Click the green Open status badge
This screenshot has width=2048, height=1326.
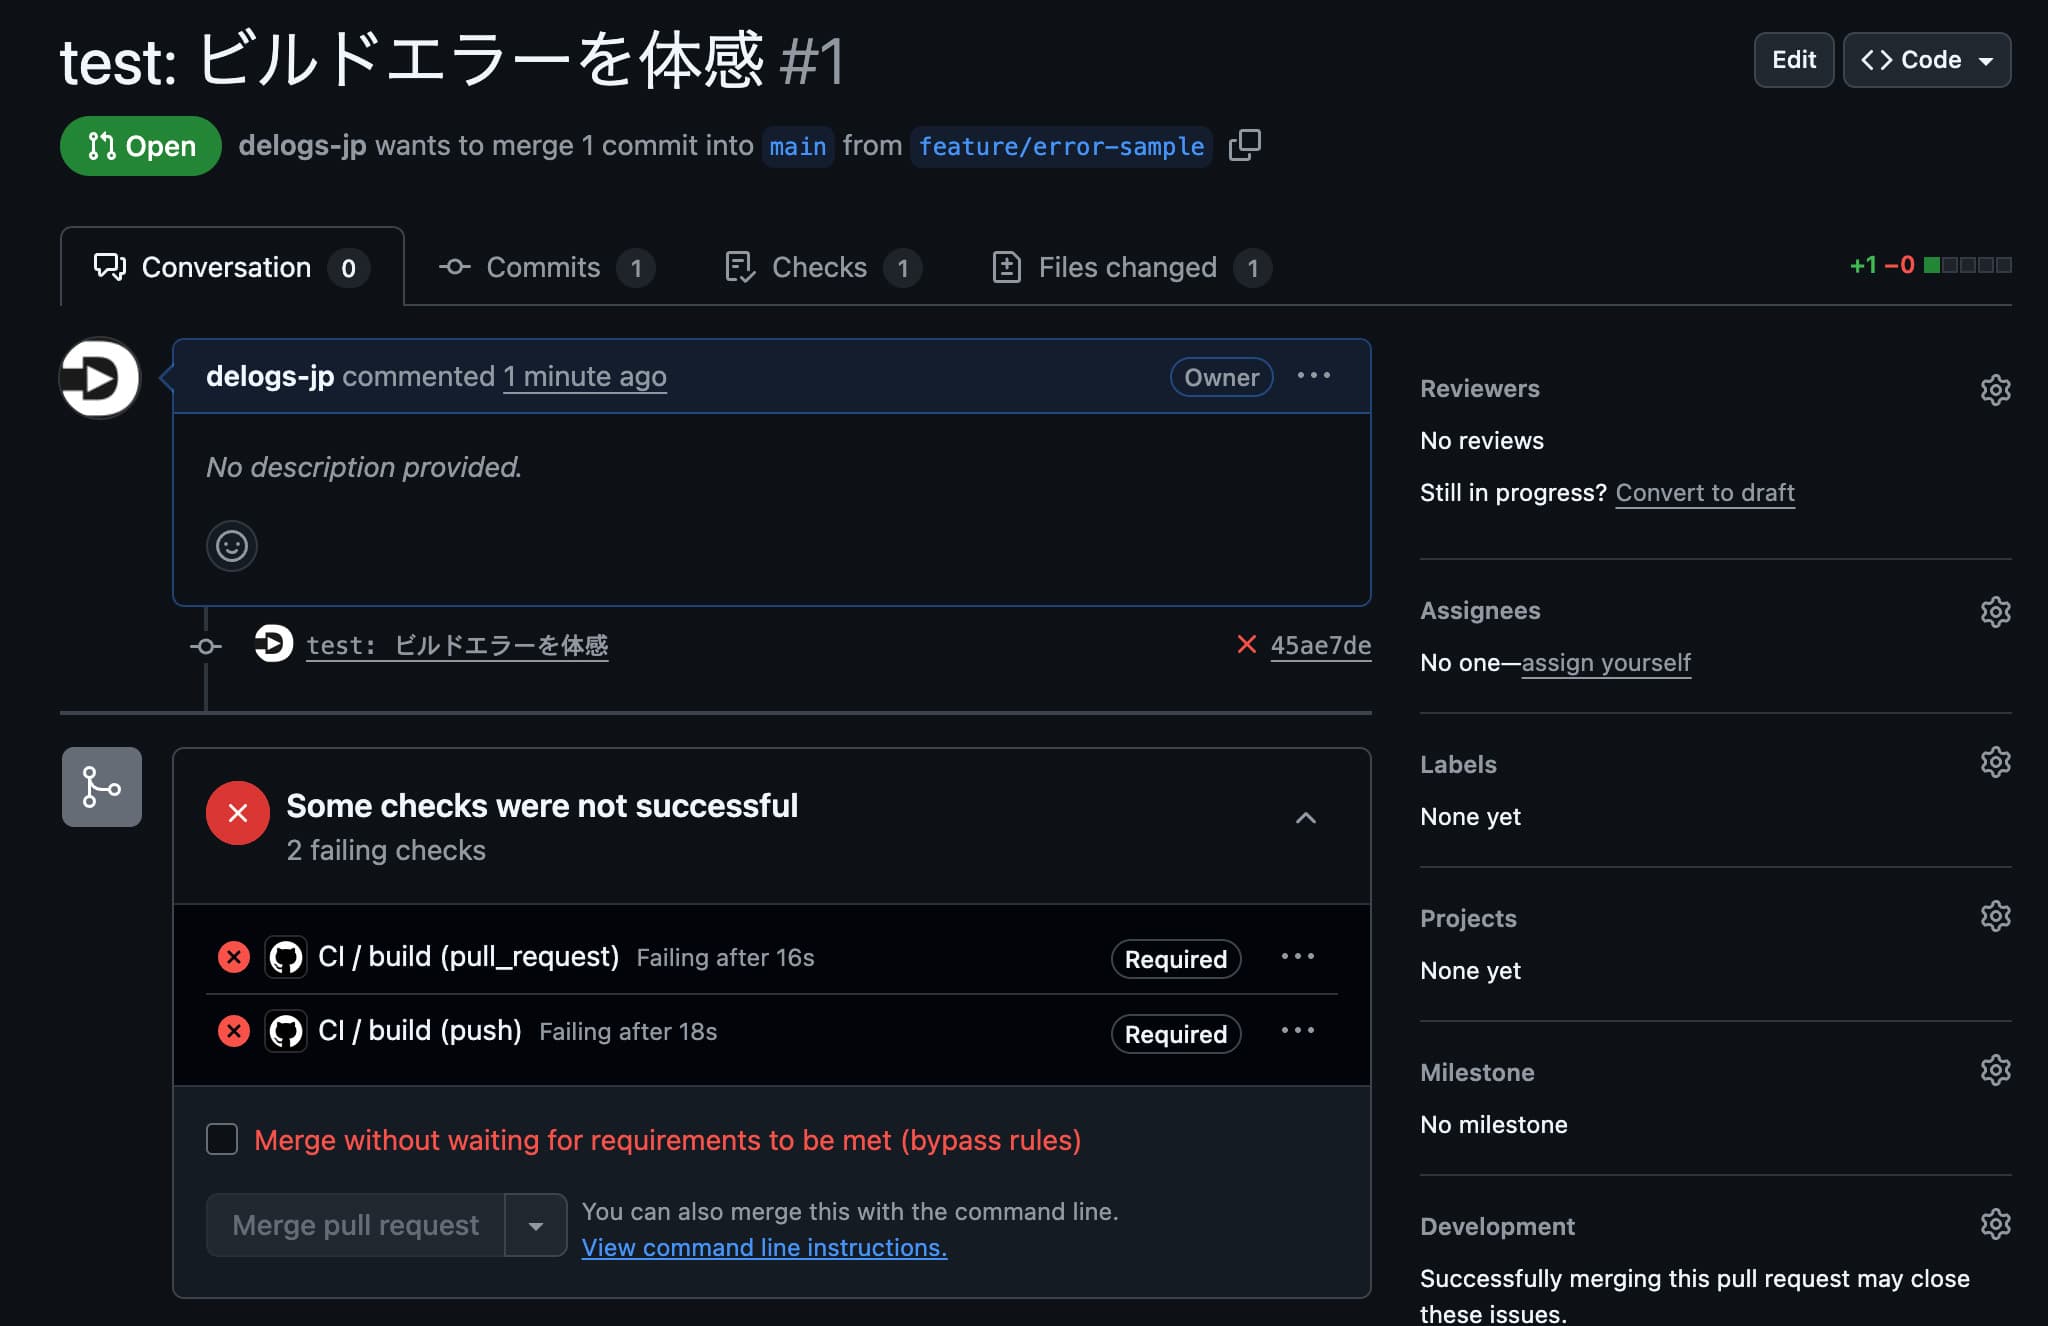point(141,146)
